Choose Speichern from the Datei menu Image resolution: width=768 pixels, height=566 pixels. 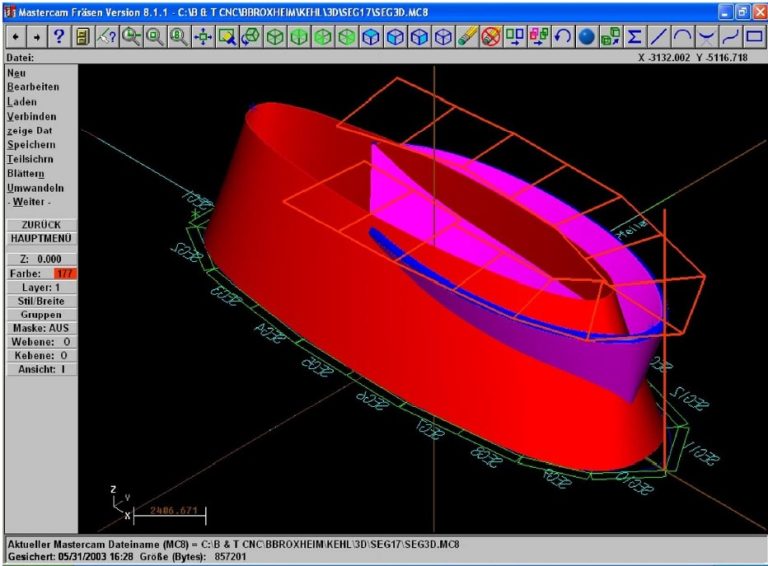pyautogui.click(x=31, y=145)
